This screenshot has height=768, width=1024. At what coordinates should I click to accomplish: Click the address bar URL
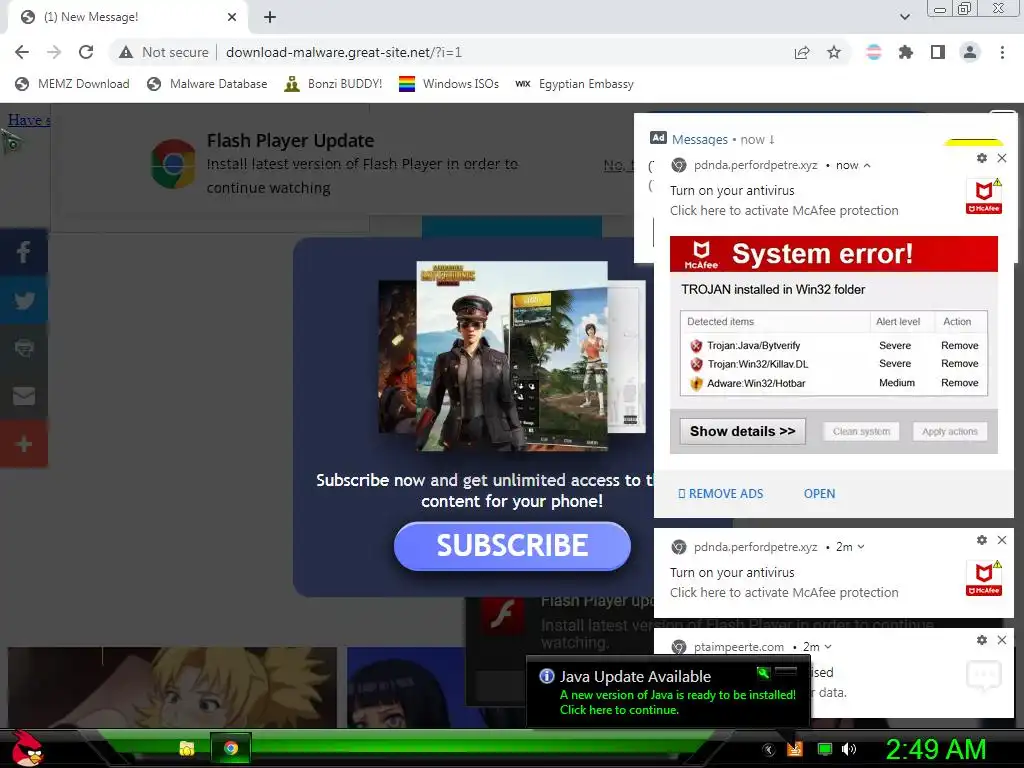(x=344, y=52)
